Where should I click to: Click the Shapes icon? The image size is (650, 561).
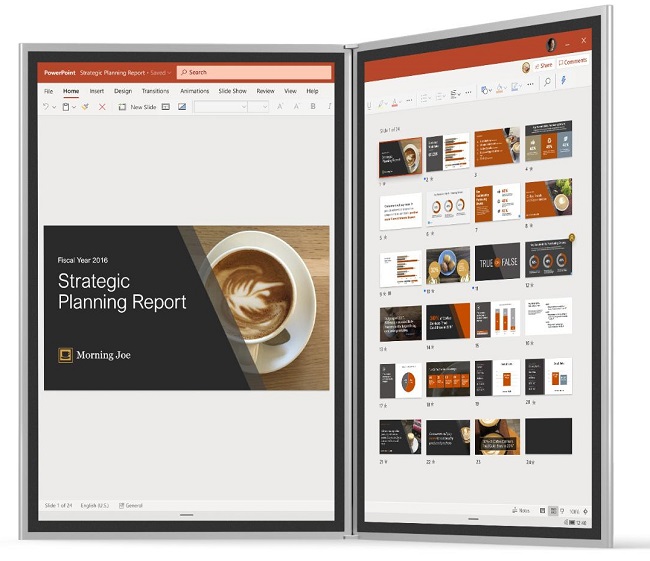click(484, 90)
